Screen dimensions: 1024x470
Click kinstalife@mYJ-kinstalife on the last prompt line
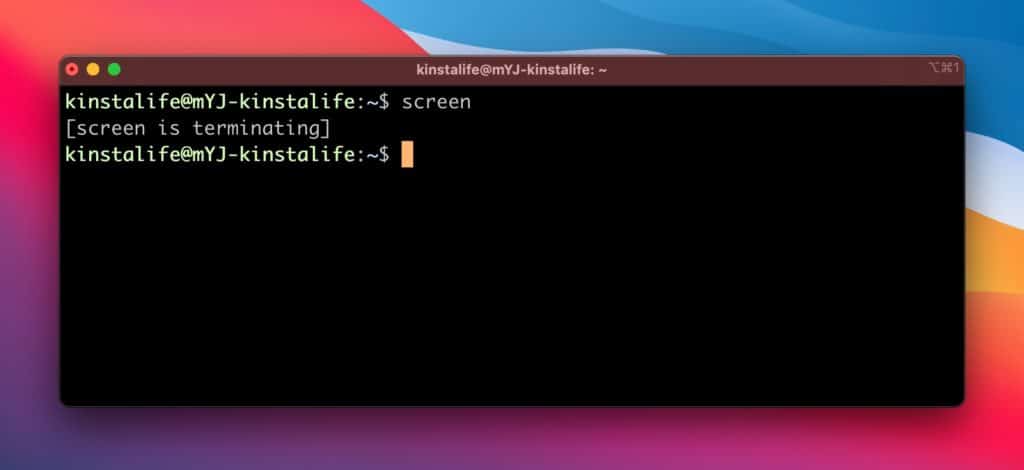[210, 155]
